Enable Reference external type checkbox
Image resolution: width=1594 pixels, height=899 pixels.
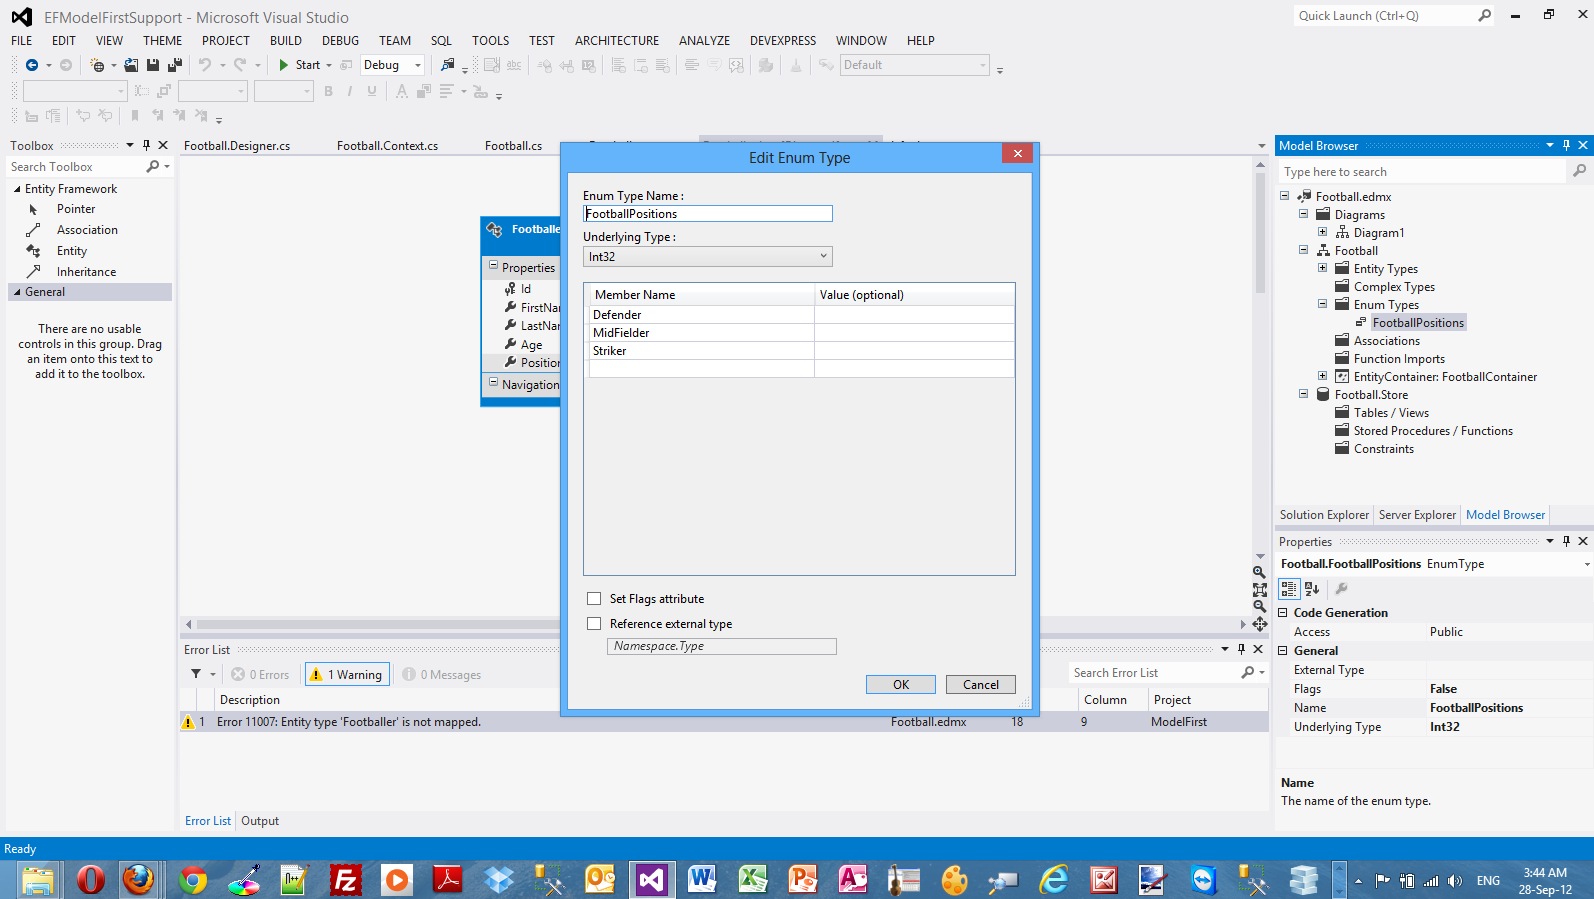click(x=594, y=623)
